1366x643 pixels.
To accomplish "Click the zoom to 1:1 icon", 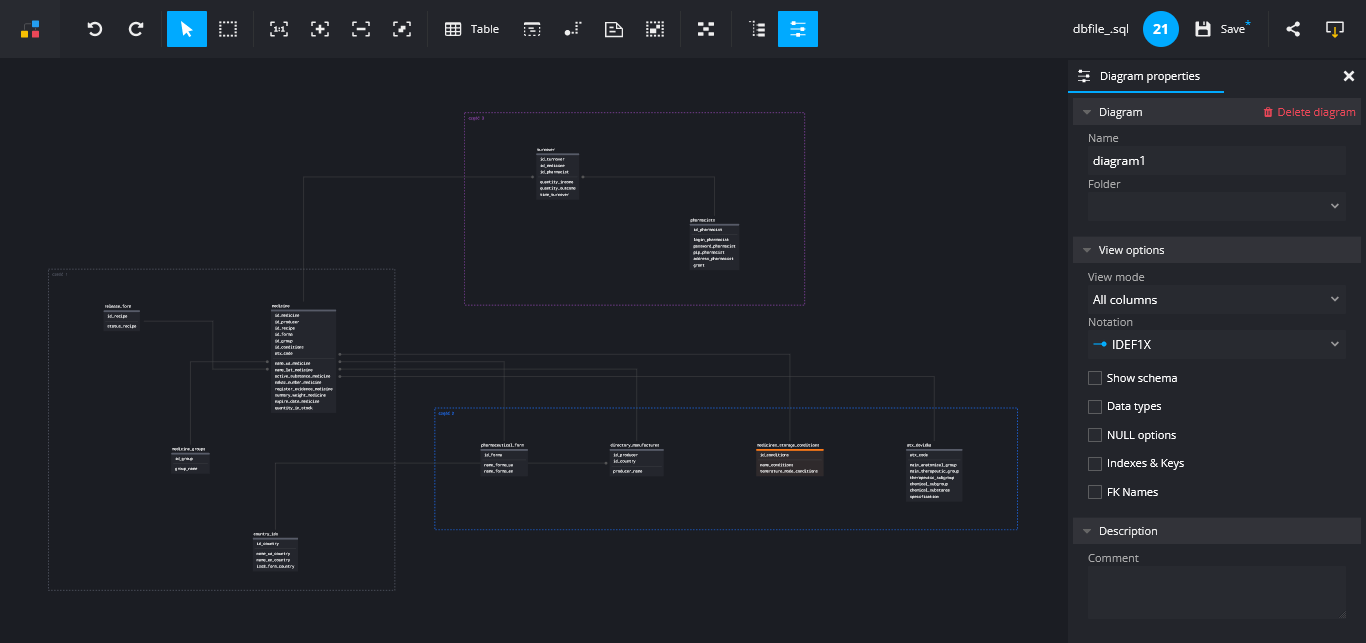I will tap(279, 29).
